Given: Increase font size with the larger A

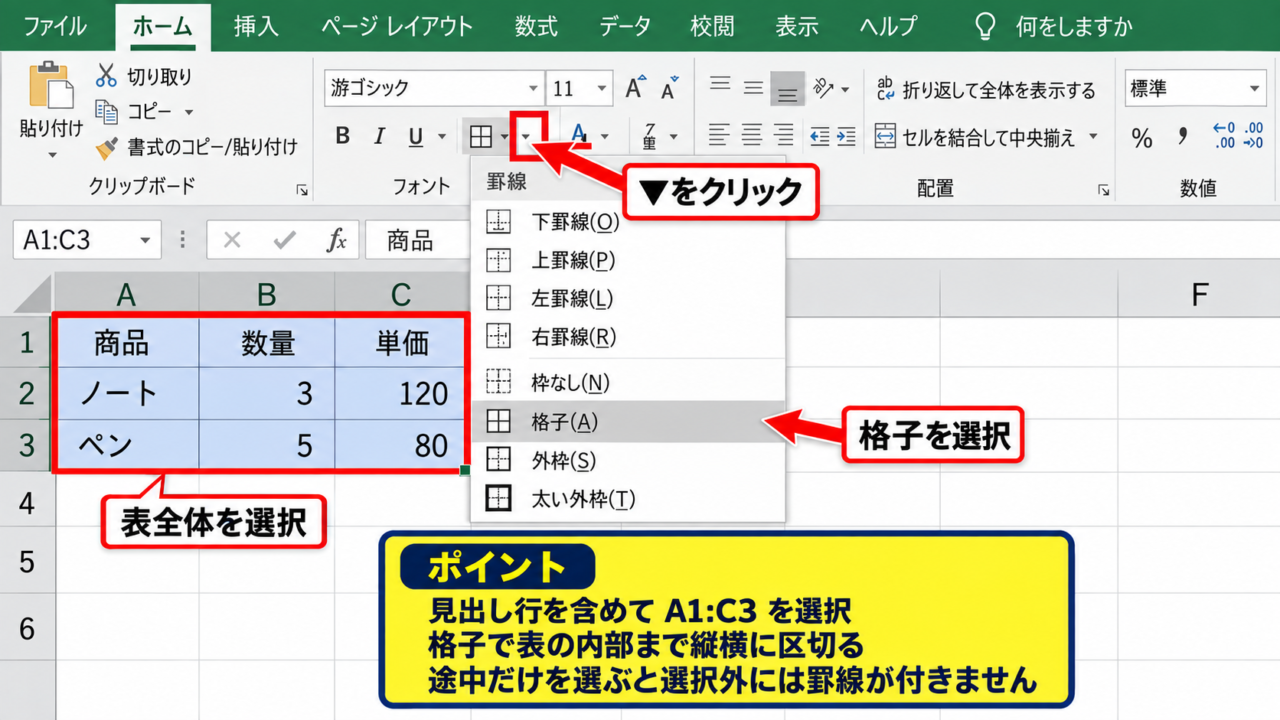Looking at the screenshot, I should [x=634, y=88].
